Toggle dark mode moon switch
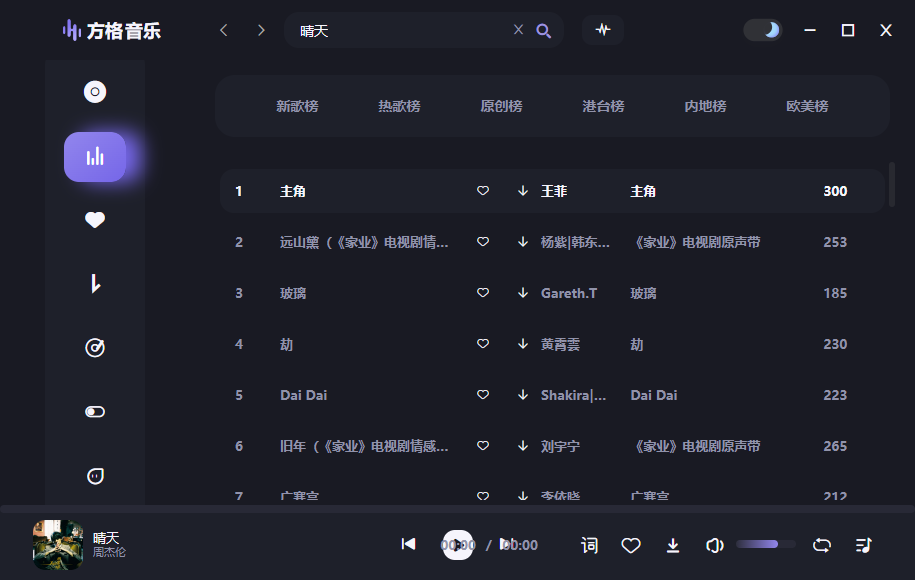 pos(762,30)
